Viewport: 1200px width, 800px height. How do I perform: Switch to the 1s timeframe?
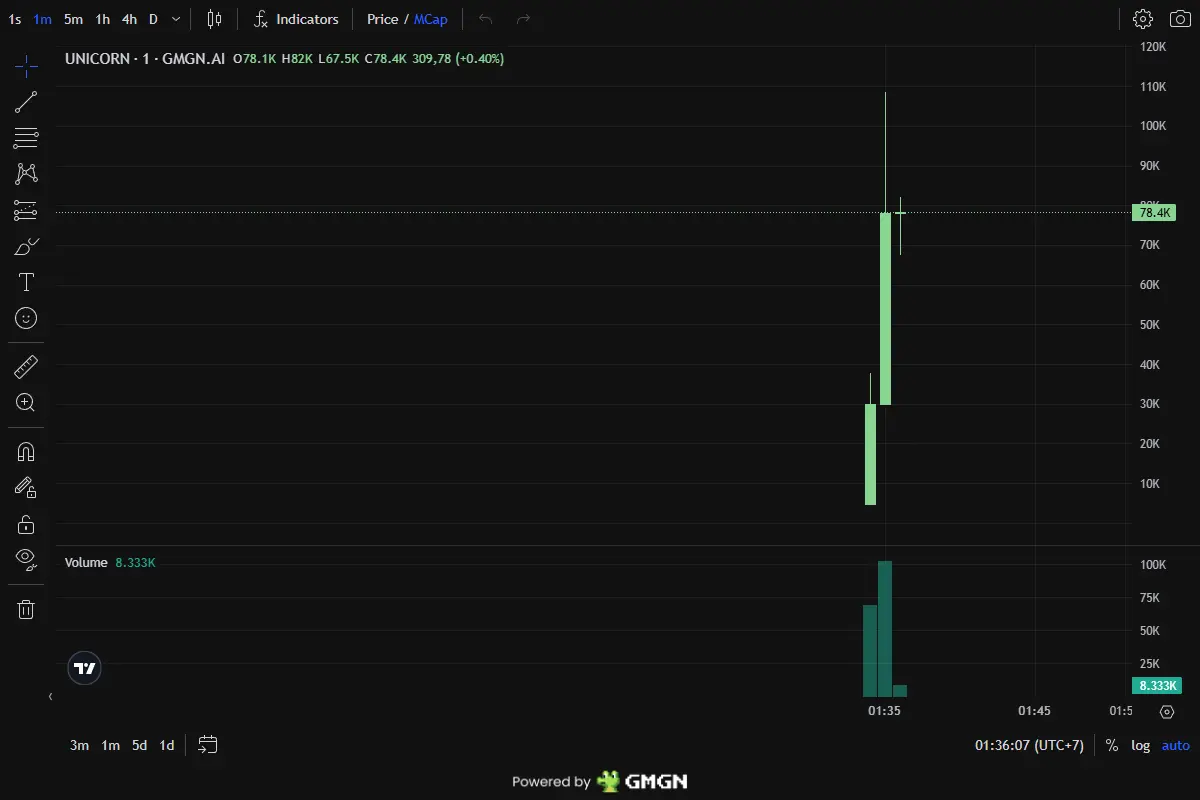tap(15, 19)
